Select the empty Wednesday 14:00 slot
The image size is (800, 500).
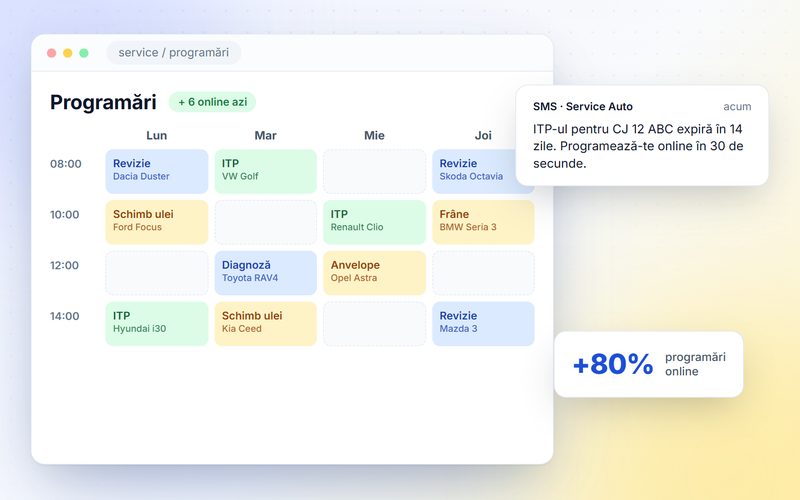point(374,323)
